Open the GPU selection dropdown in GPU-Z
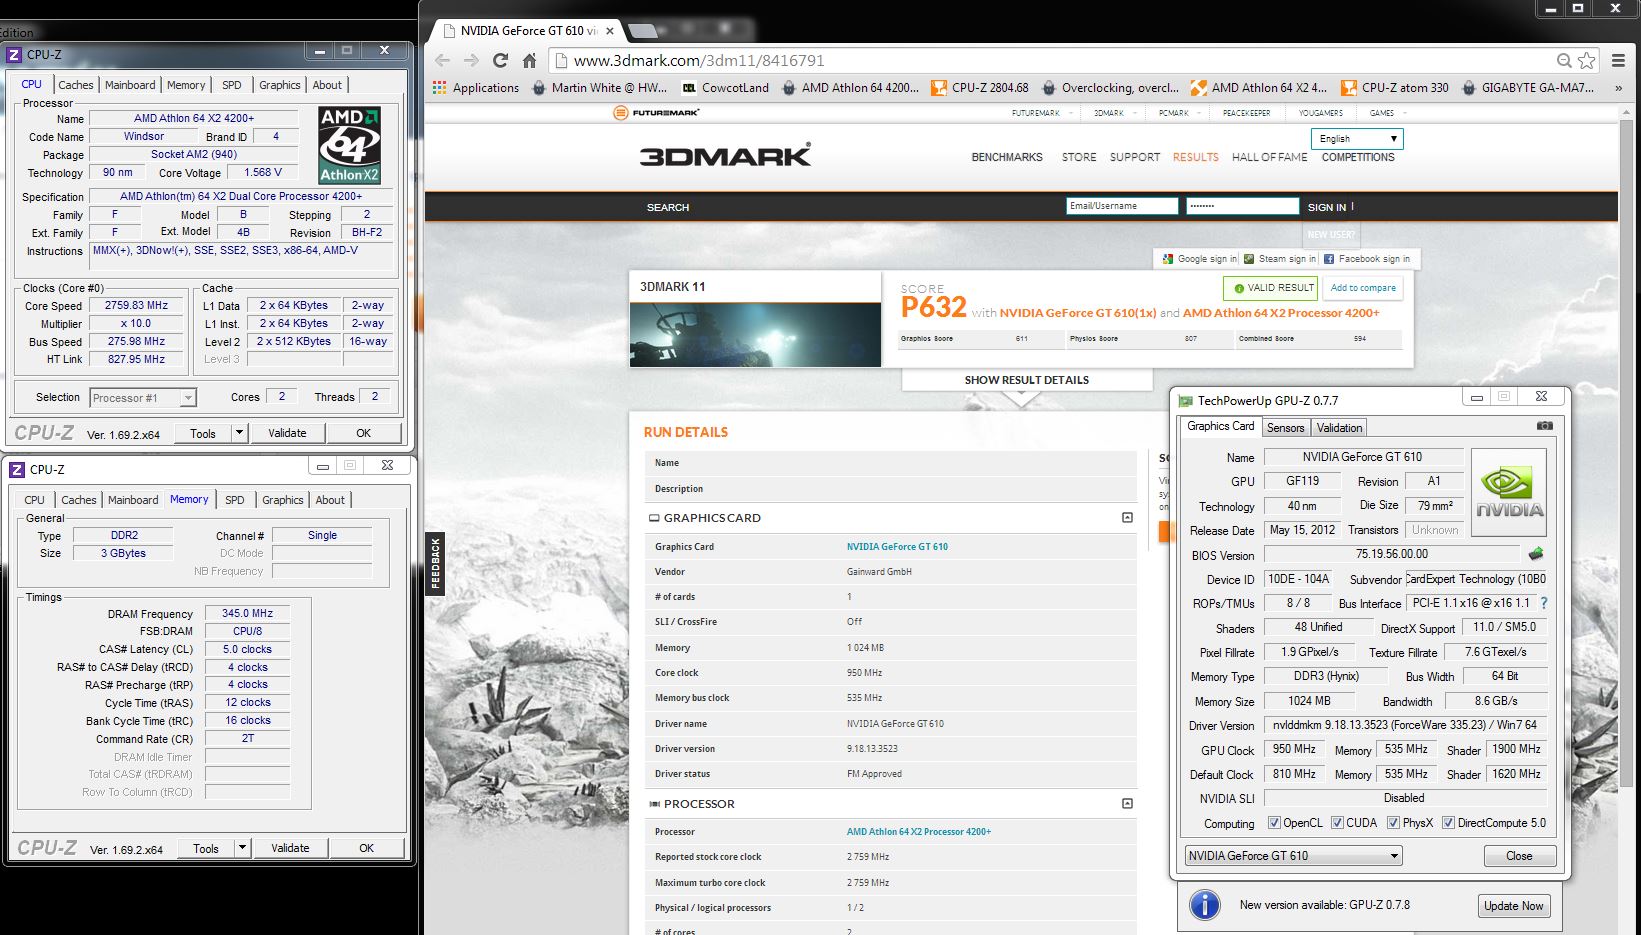This screenshot has height=935, width=1641. tap(1293, 856)
